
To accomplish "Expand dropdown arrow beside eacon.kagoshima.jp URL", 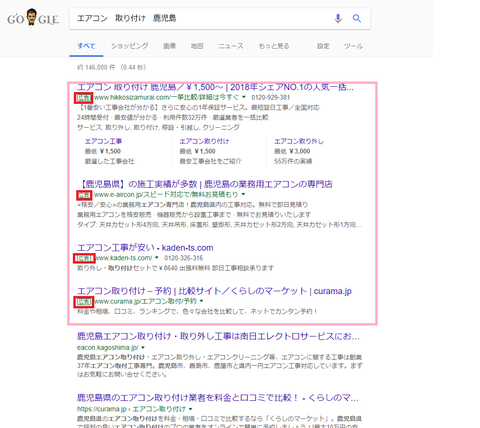I will [x=143, y=348].
